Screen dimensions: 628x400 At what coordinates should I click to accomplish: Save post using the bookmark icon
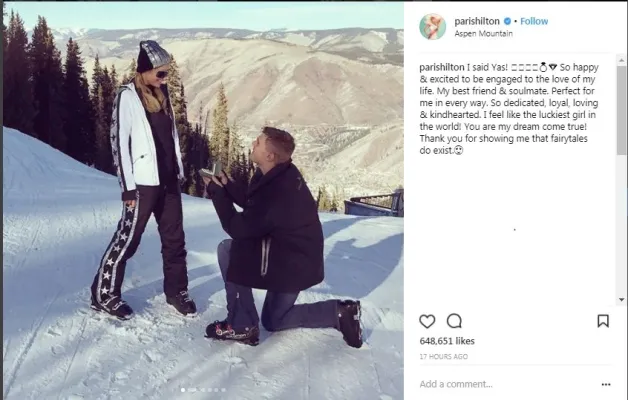click(603, 321)
